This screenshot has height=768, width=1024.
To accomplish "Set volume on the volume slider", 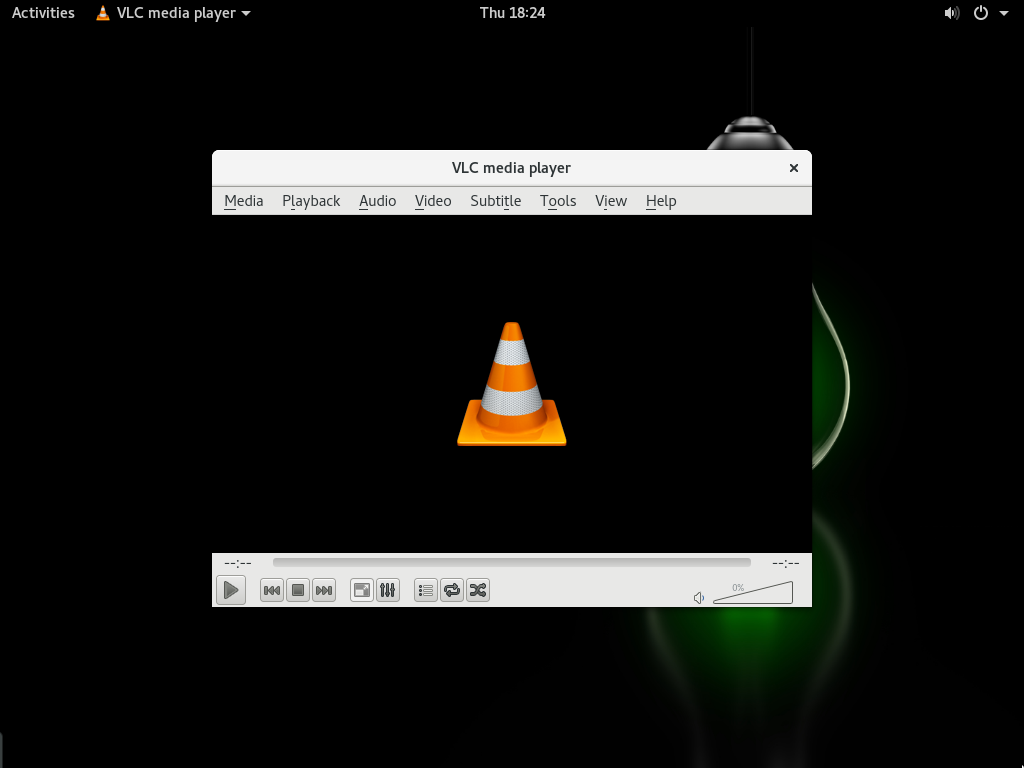I will (755, 595).
